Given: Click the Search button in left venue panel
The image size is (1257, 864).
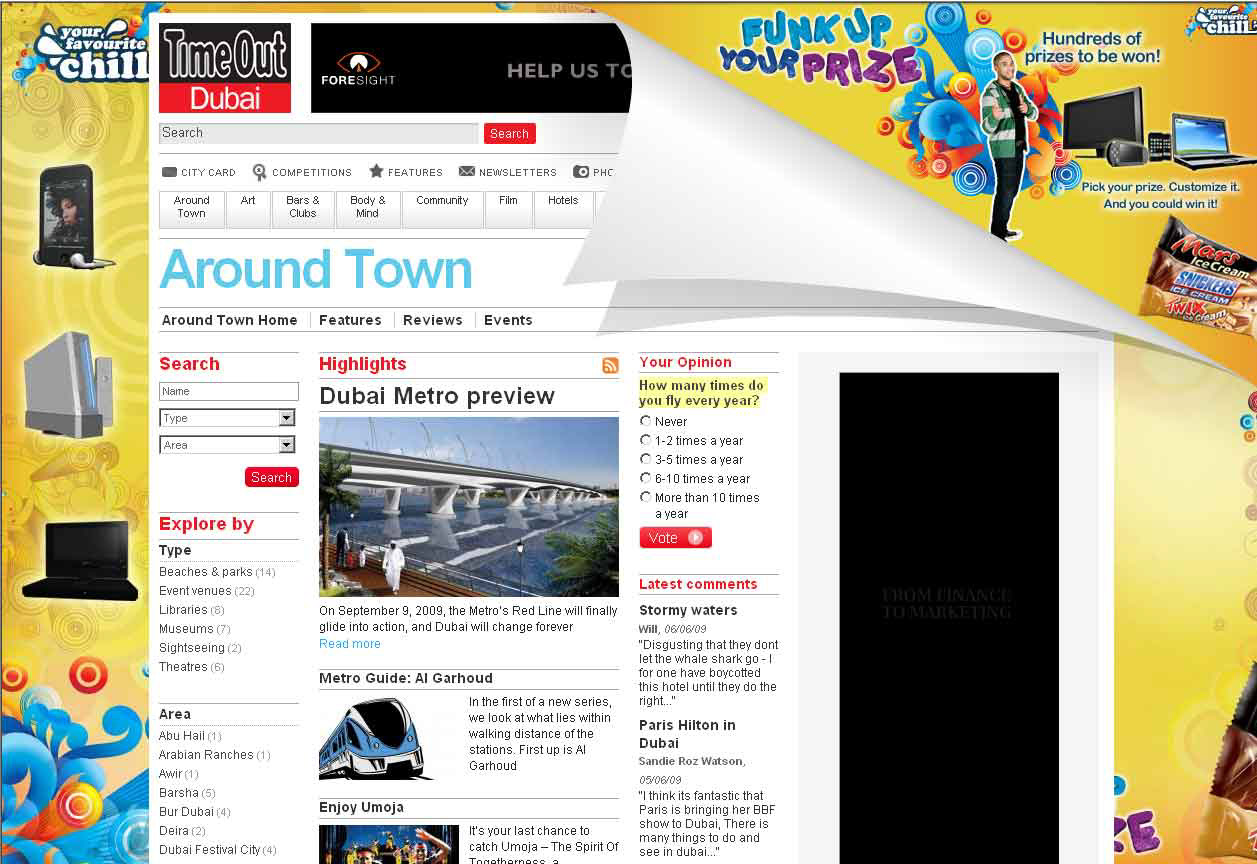Looking at the screenshot, I should coord(272,477).
